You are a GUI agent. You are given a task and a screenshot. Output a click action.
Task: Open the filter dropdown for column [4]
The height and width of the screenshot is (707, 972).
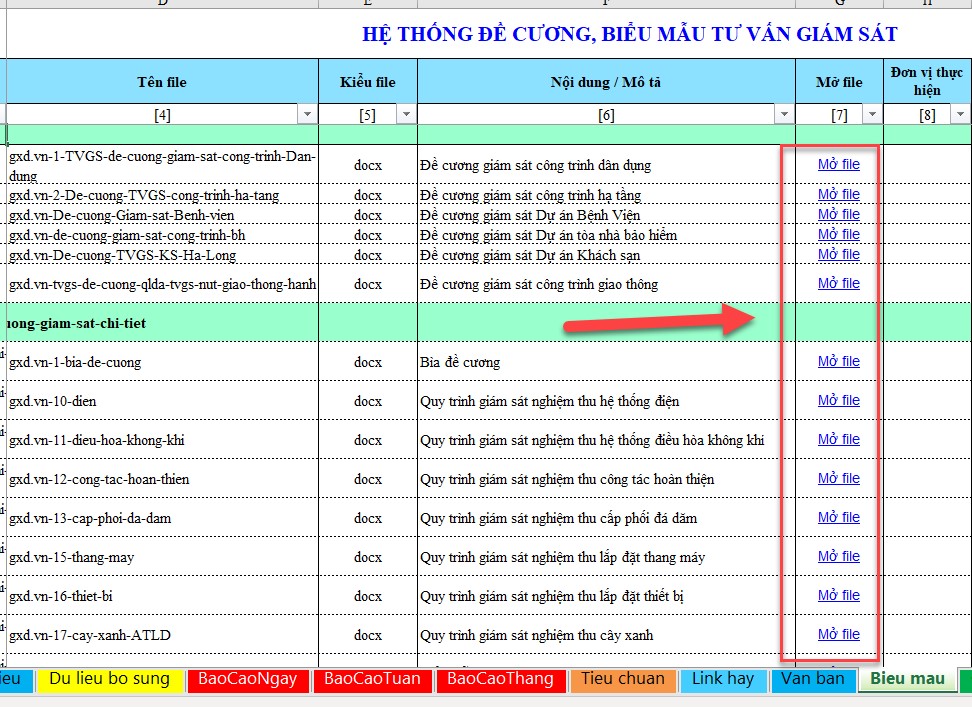tap(308, 115)
